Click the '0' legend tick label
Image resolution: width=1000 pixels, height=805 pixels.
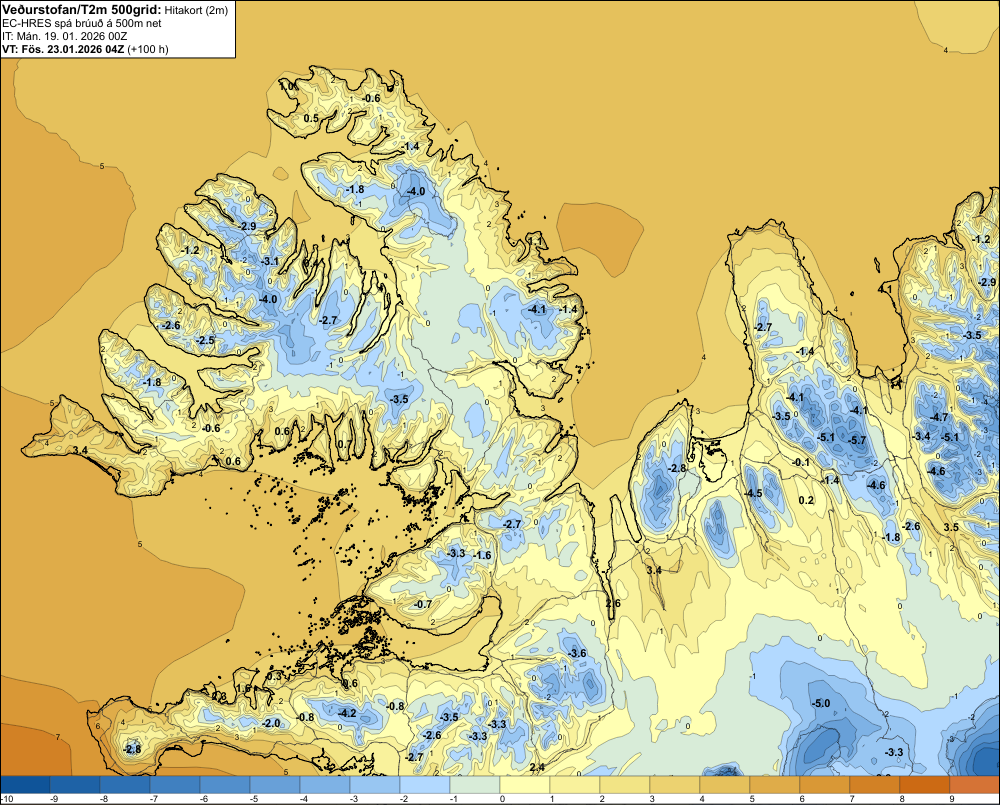click(502, 799)
